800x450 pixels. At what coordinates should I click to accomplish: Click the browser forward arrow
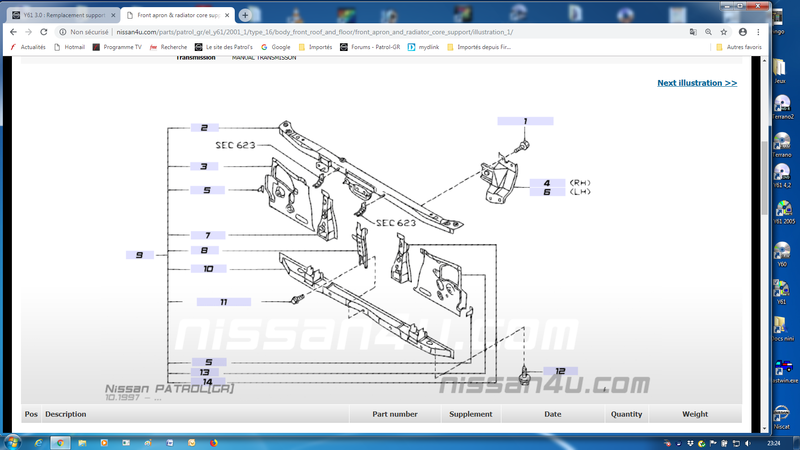29,32
